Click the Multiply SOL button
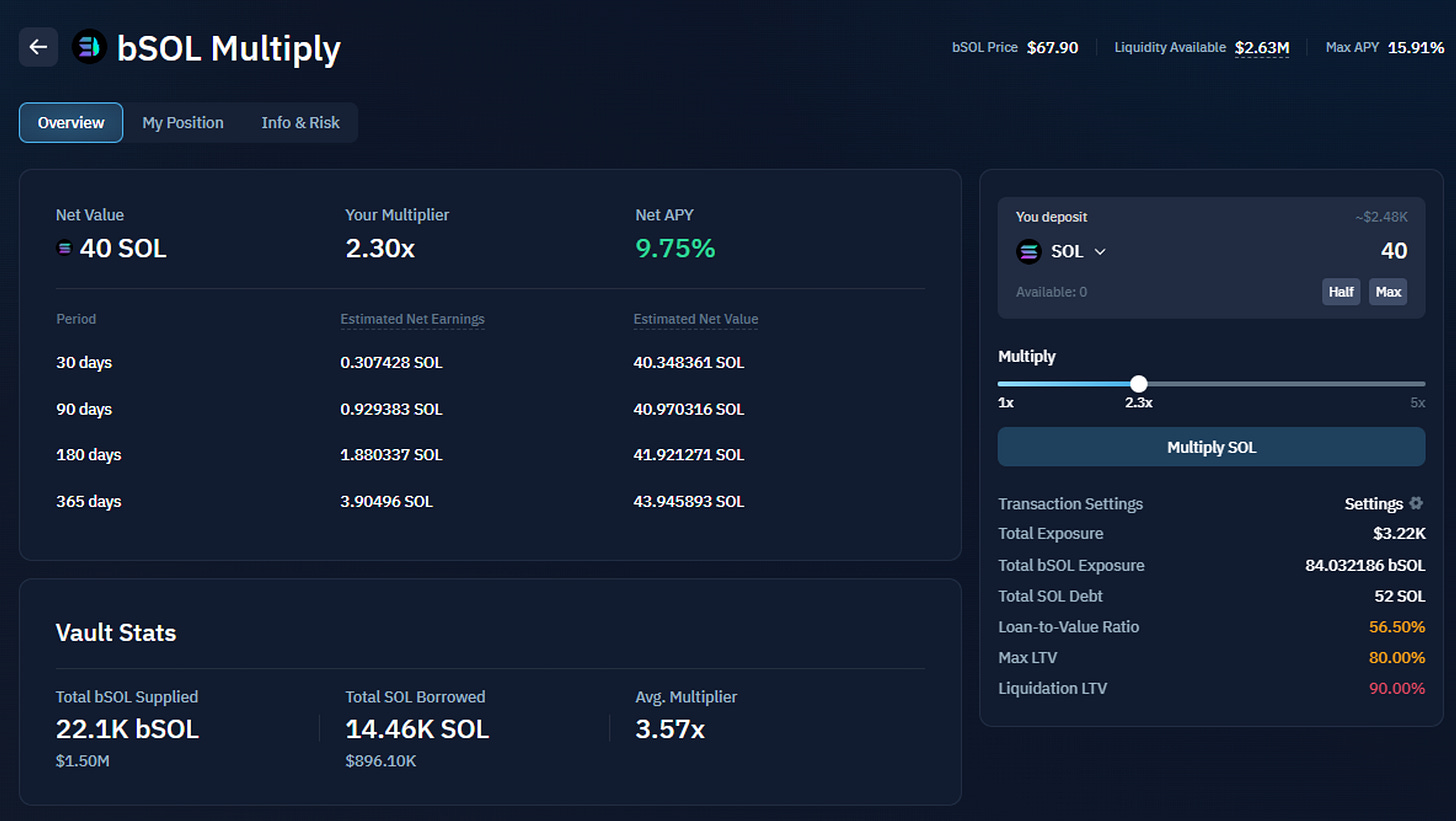The height and width of the screenshot is (821, 1456). tap(1211, 447)
